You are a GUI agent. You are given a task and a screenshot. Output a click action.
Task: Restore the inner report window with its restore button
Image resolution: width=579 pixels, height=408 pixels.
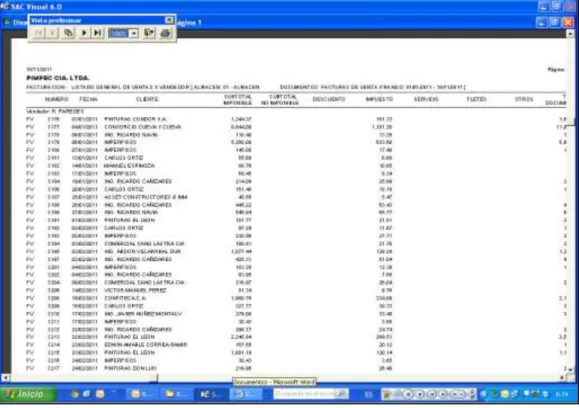555,23
